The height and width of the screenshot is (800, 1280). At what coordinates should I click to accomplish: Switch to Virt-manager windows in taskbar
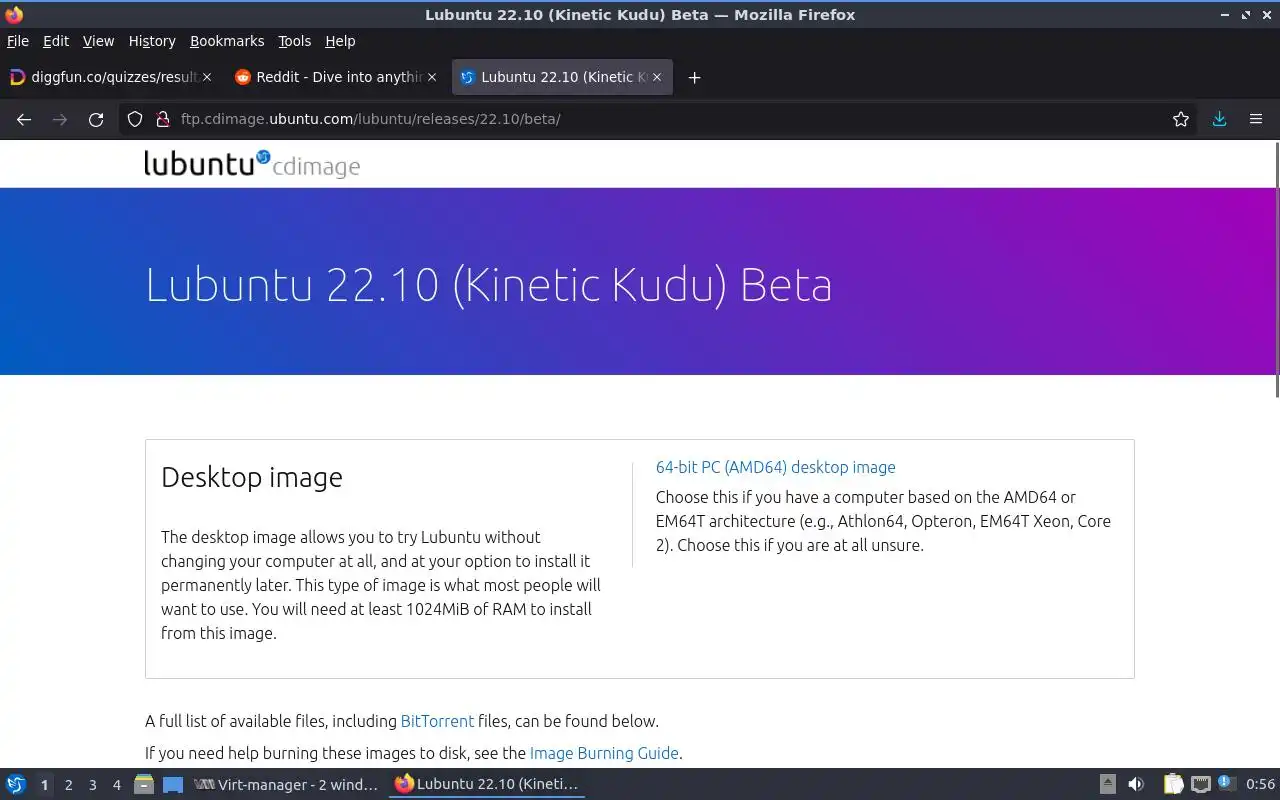click(287, 784)
